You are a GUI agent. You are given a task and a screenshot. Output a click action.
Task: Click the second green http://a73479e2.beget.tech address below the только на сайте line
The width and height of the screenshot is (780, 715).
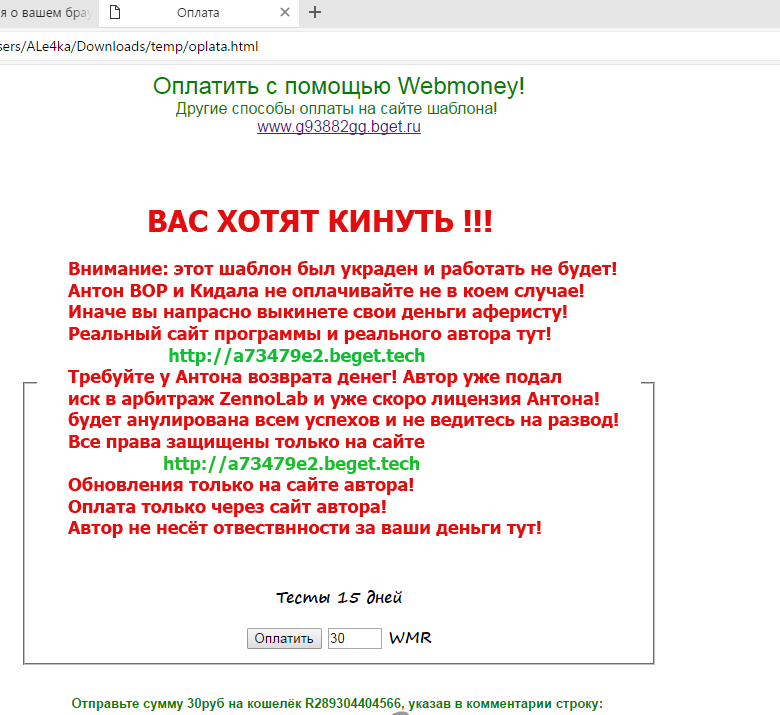pyautogui.click(x=292, y=463)
